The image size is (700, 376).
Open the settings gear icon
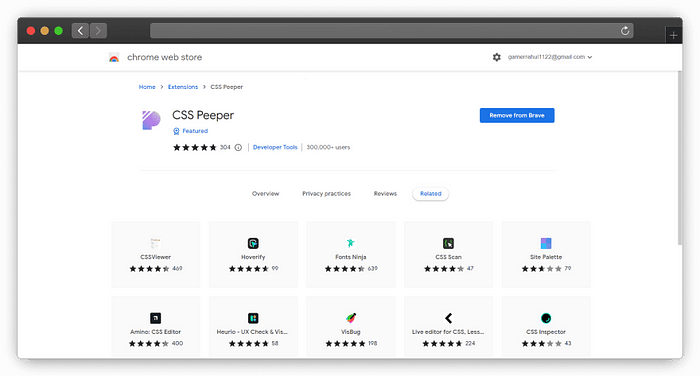pyautogui.click(x=496, y=57)
